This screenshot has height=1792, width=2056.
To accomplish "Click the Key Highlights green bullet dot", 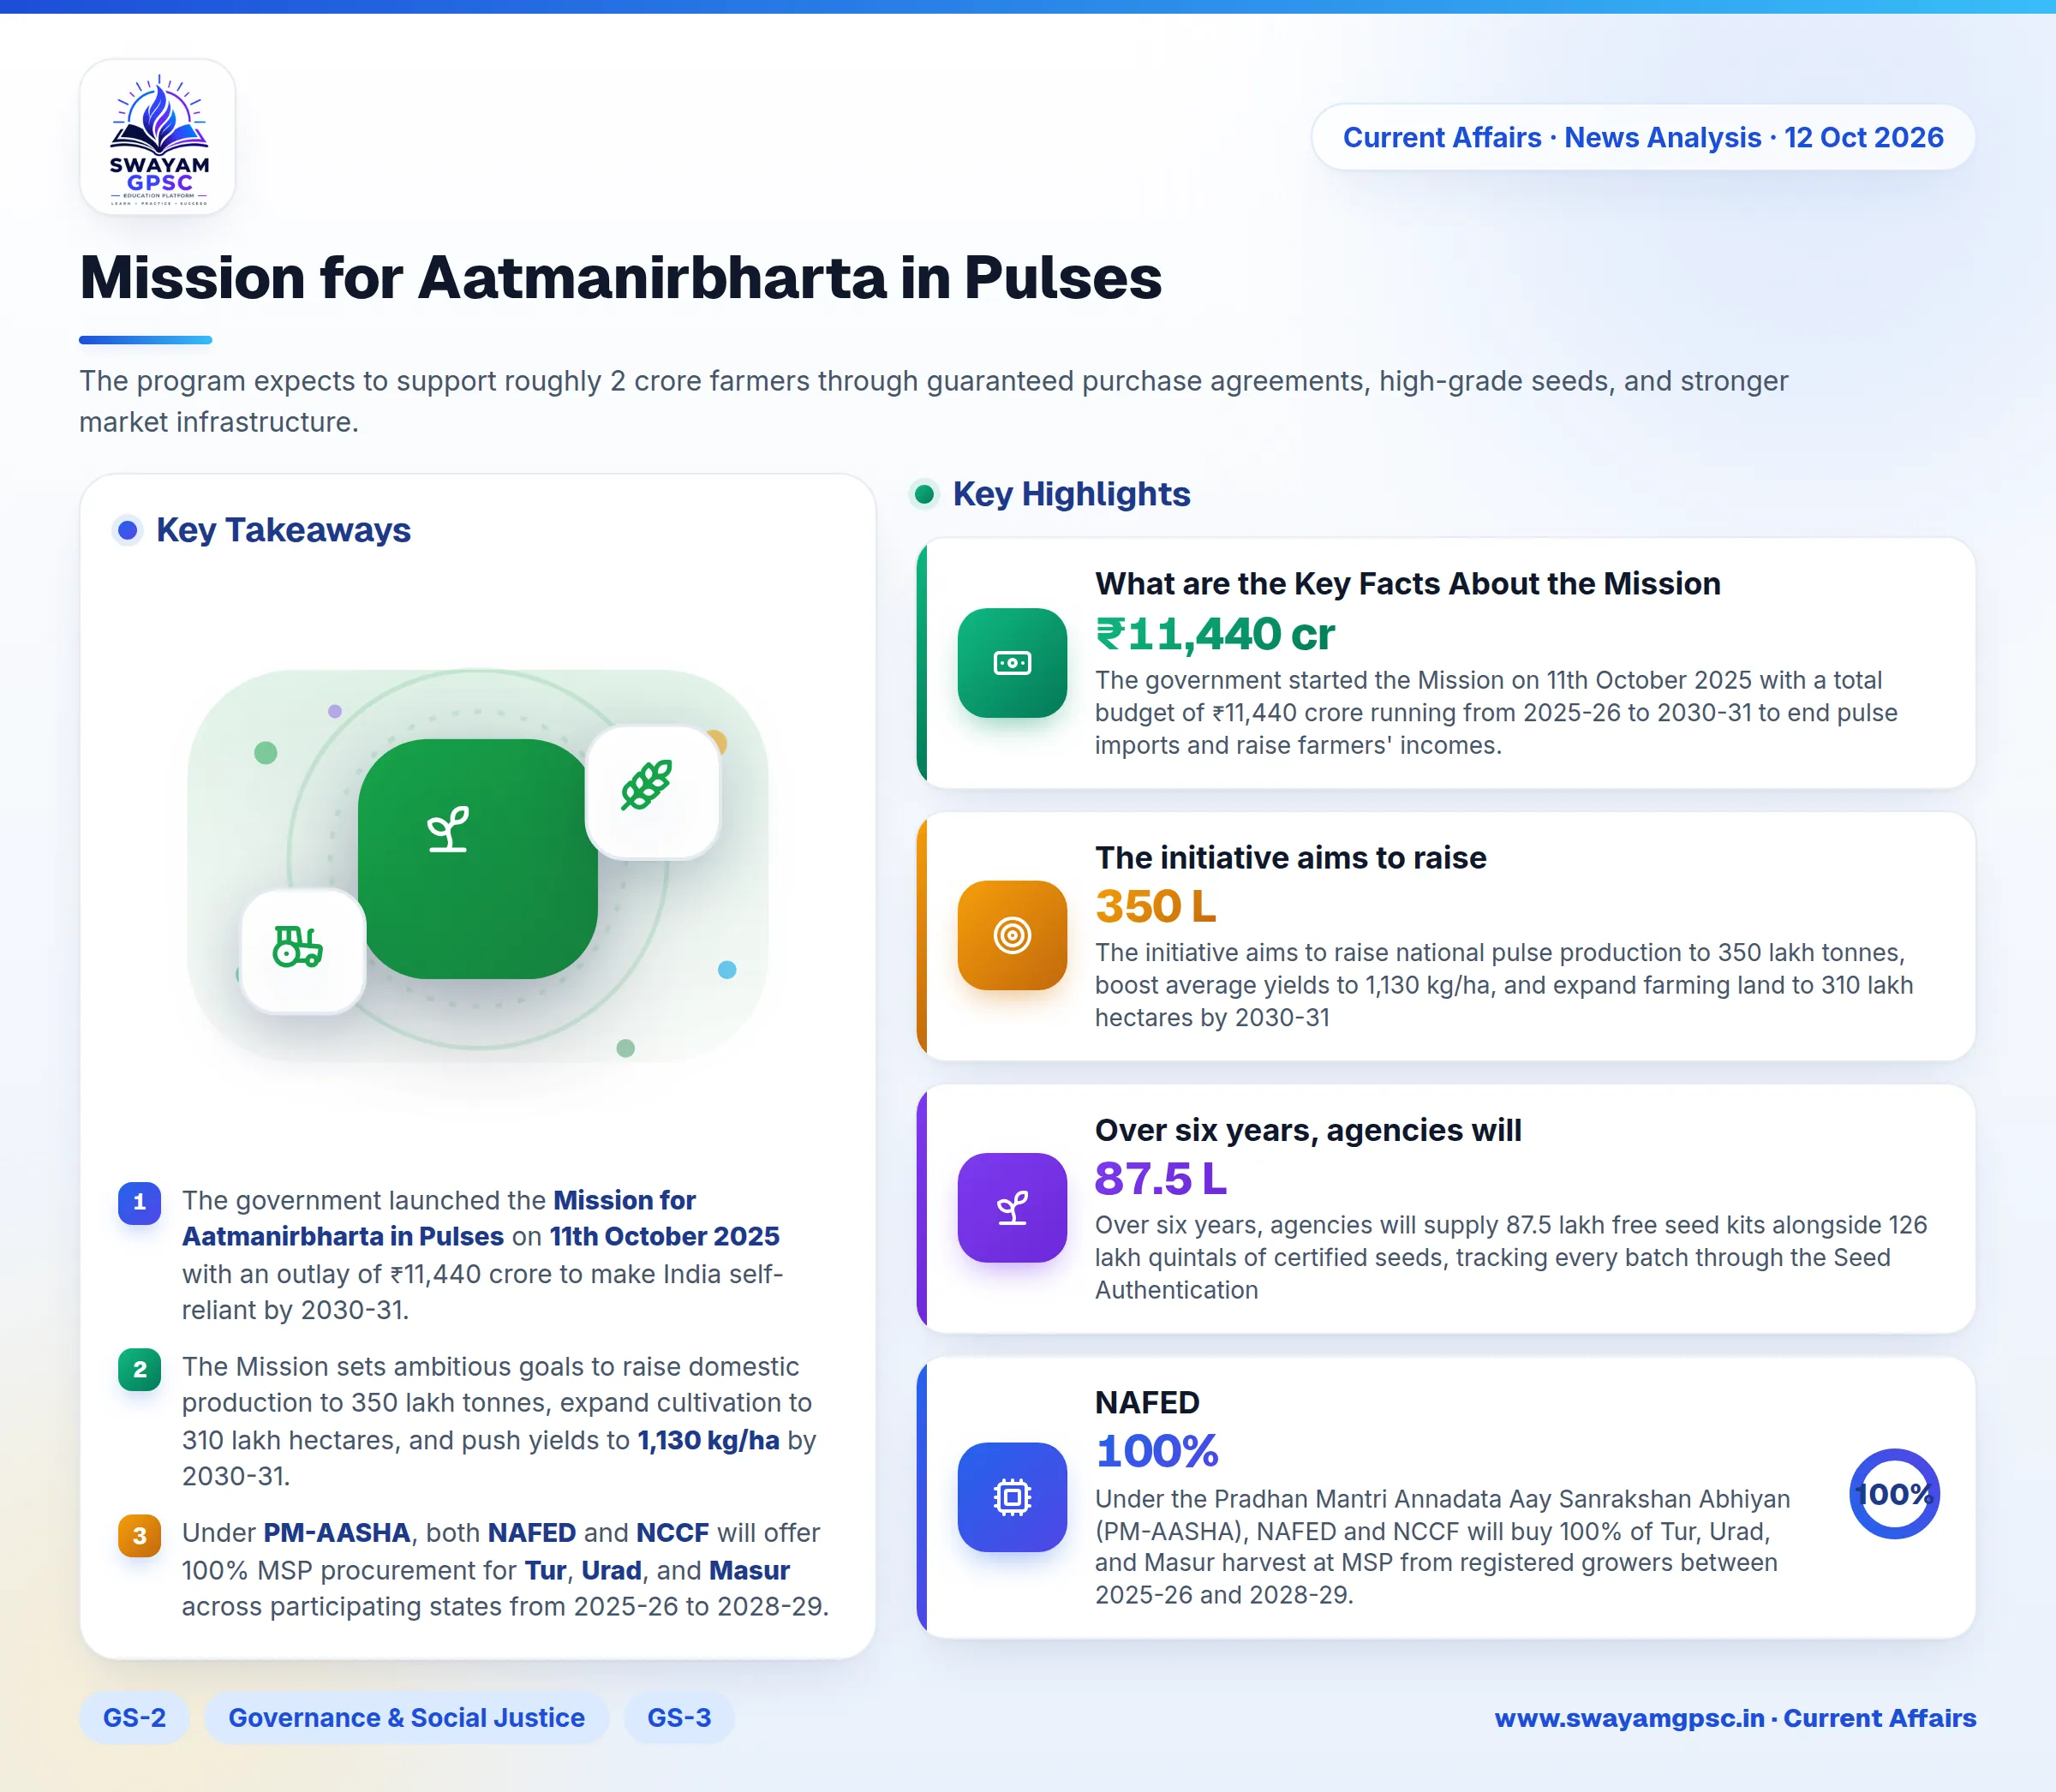I will click(924, 494).
